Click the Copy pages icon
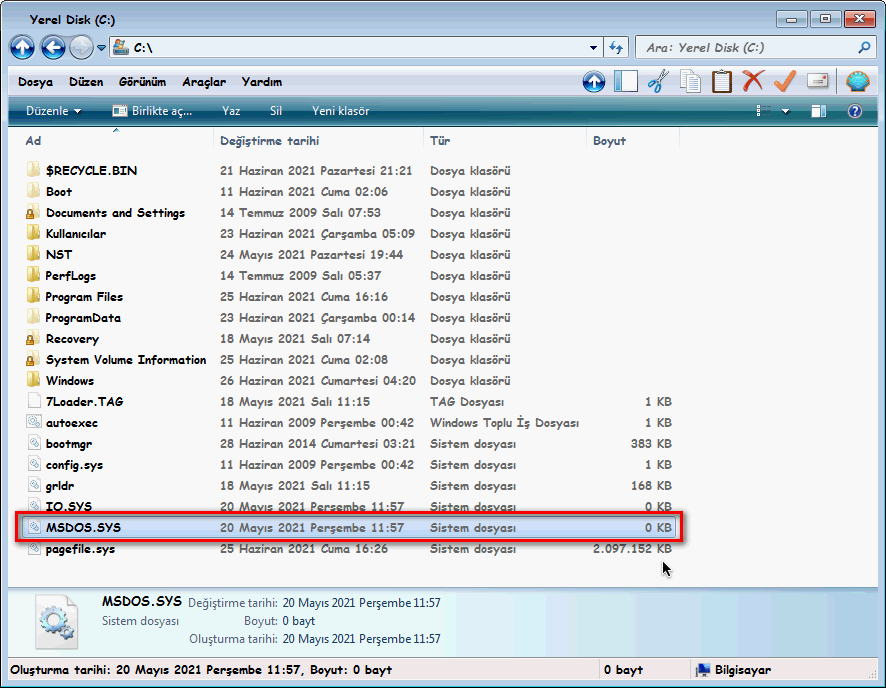Viewport: 886px width, 688px height. tap(690, 81)
